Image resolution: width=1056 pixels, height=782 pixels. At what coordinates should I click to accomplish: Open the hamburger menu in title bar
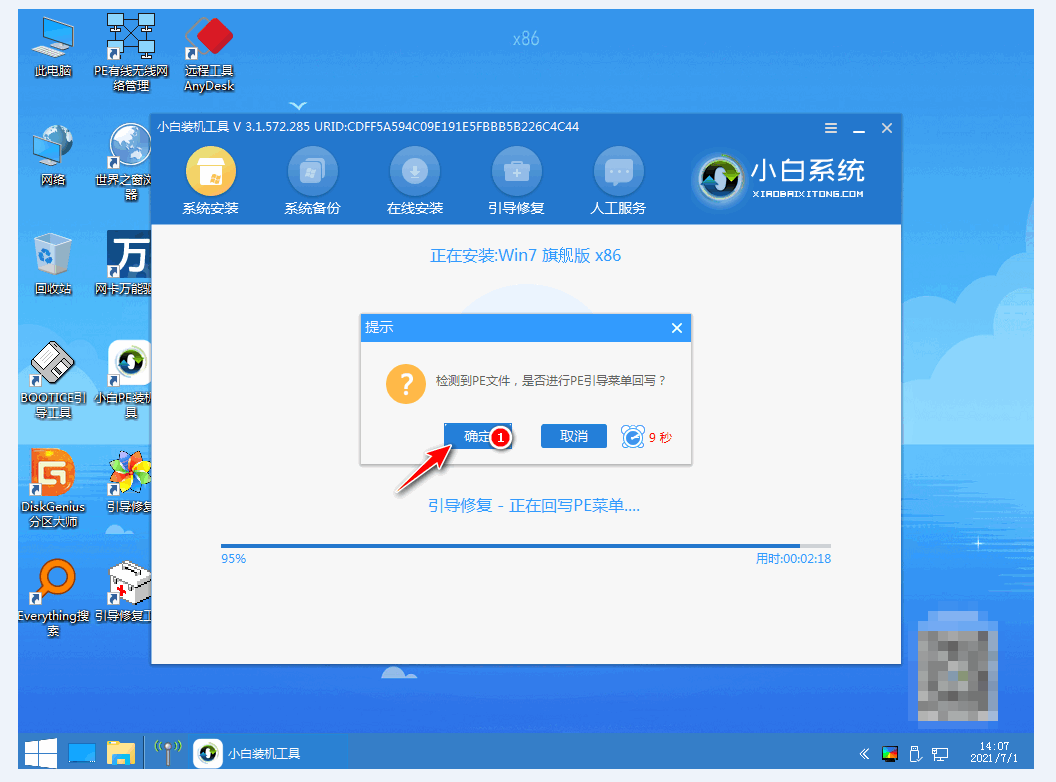click(x=831, y=128)
